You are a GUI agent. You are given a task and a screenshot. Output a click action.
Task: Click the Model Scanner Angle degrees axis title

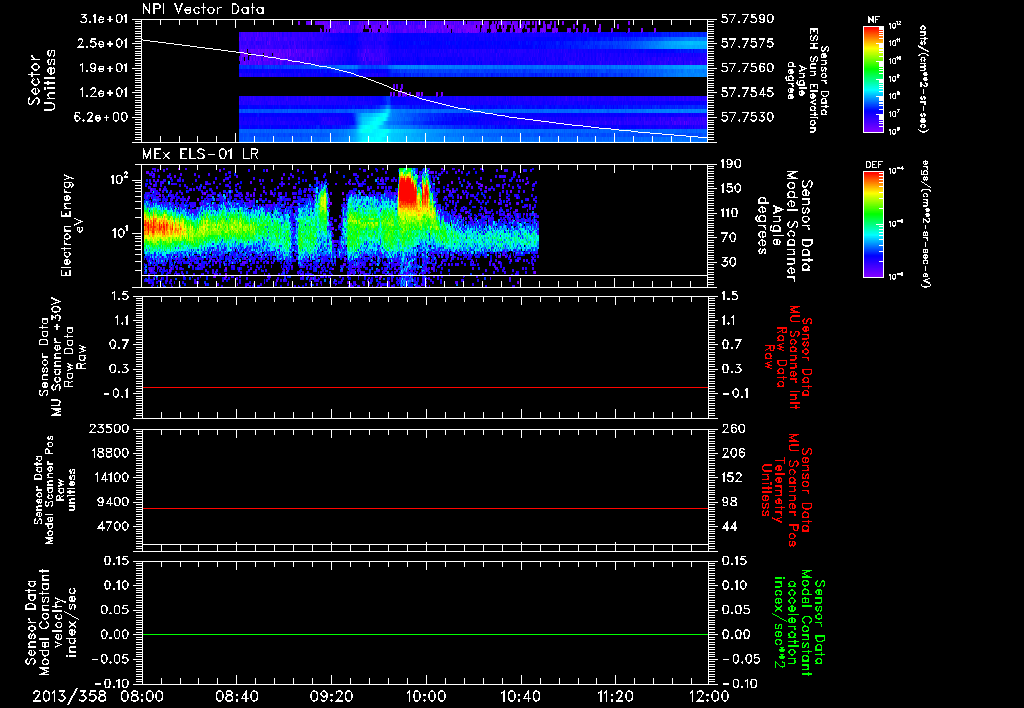coord(784,225)
